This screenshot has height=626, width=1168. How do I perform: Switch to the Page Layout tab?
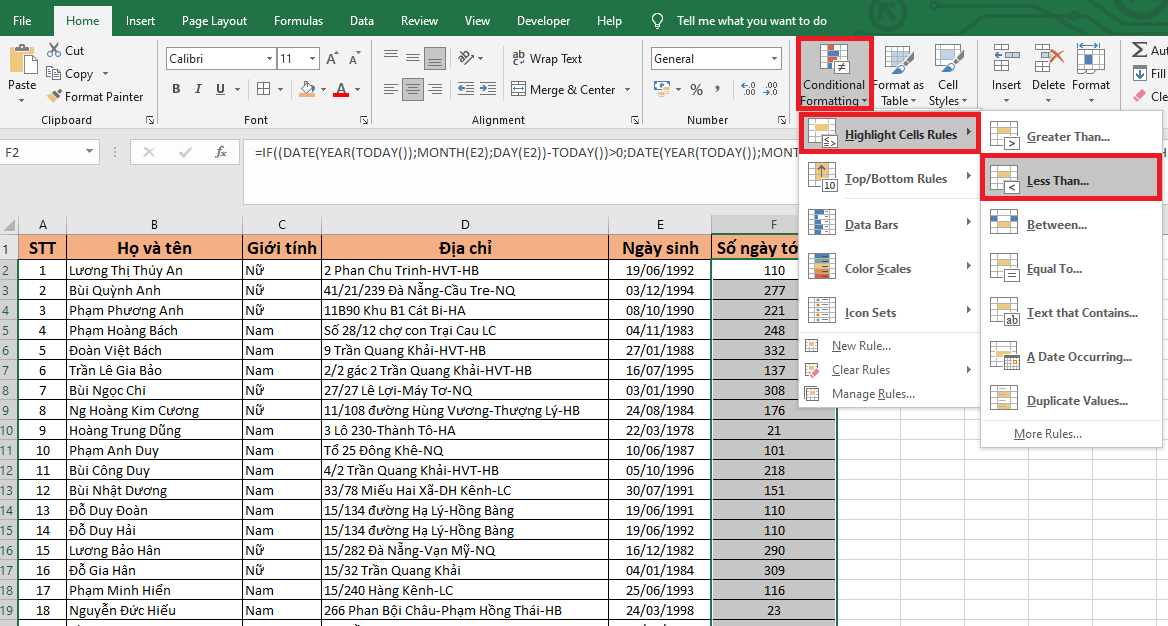coord(216,20)
